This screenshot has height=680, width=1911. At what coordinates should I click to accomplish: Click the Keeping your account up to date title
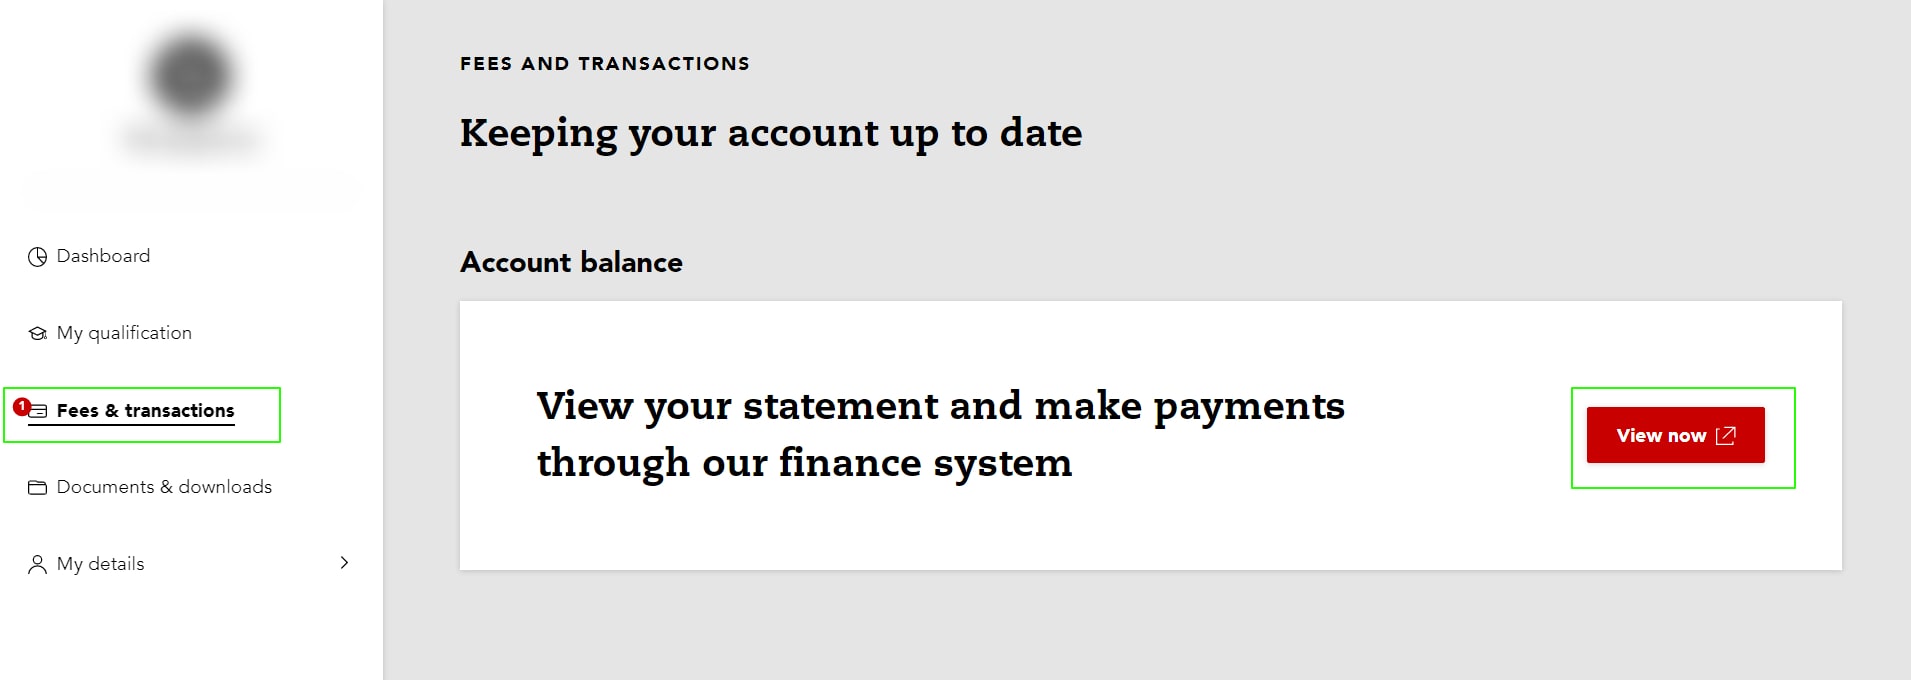771,134
